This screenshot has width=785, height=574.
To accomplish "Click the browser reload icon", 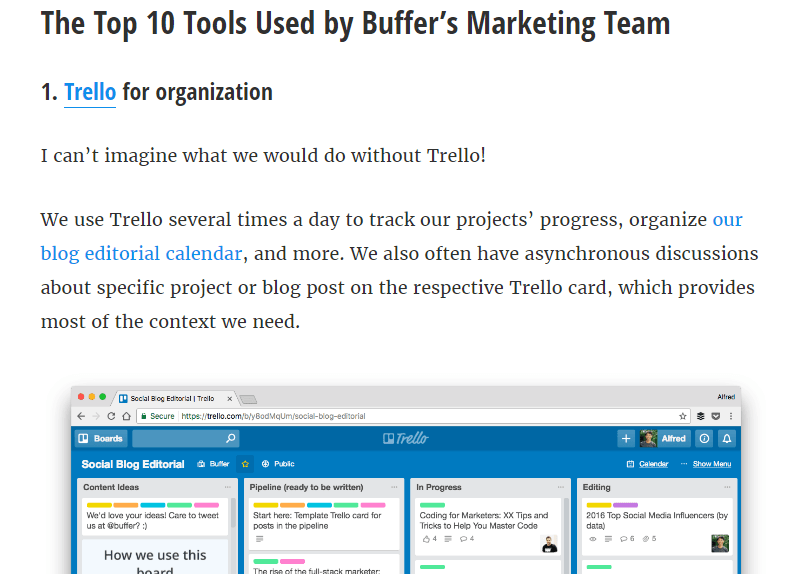I will coord(111,416).
